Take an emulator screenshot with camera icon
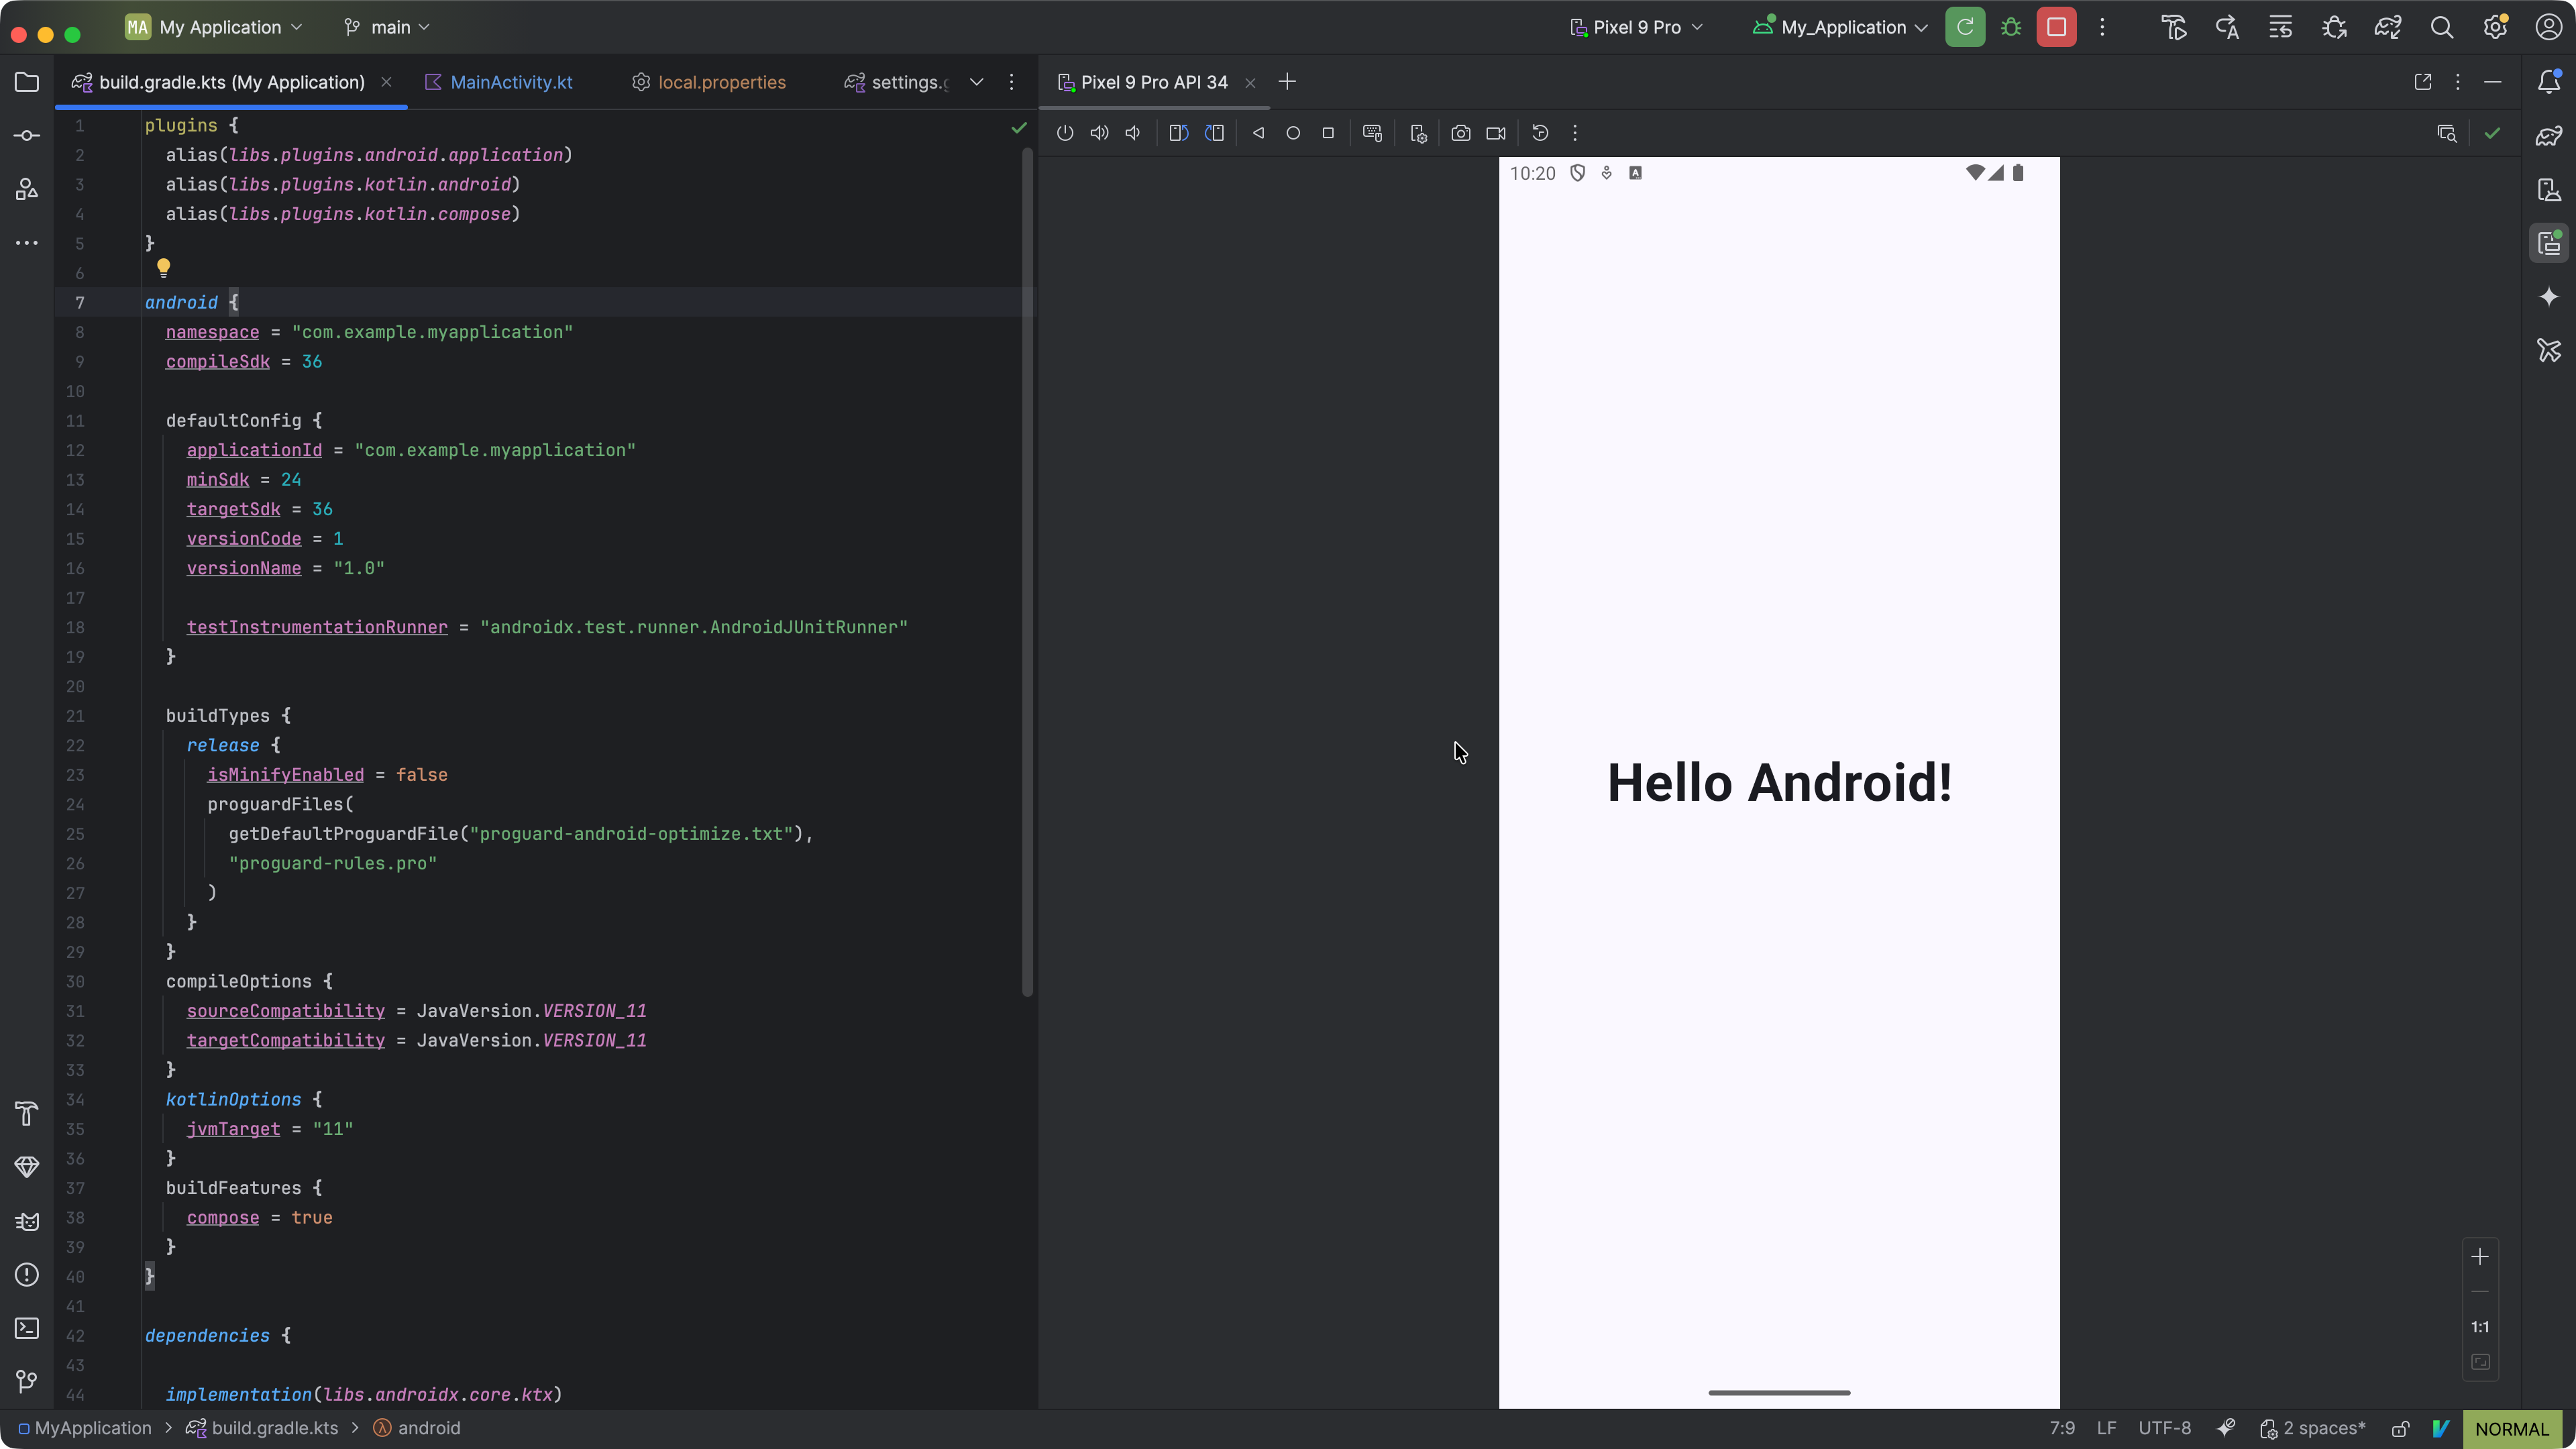Screen dimensions: 2576x1449 click(1461, 133)
